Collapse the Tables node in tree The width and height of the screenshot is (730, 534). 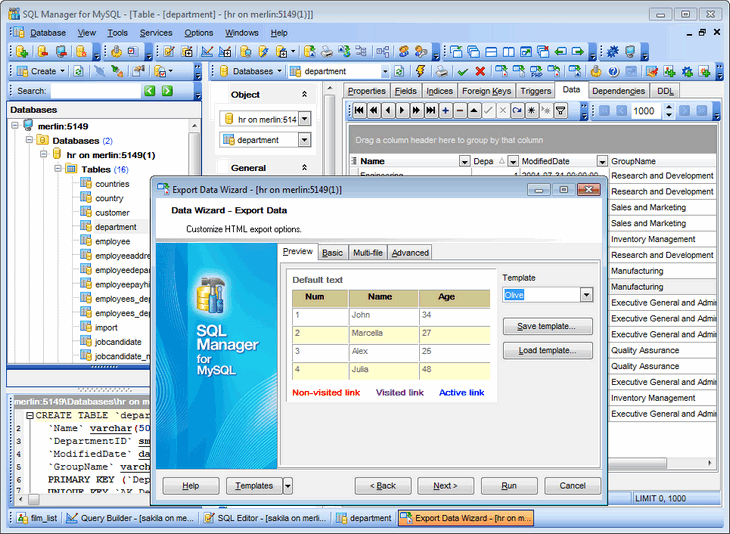pyautogui.click(x=57, y=170)
